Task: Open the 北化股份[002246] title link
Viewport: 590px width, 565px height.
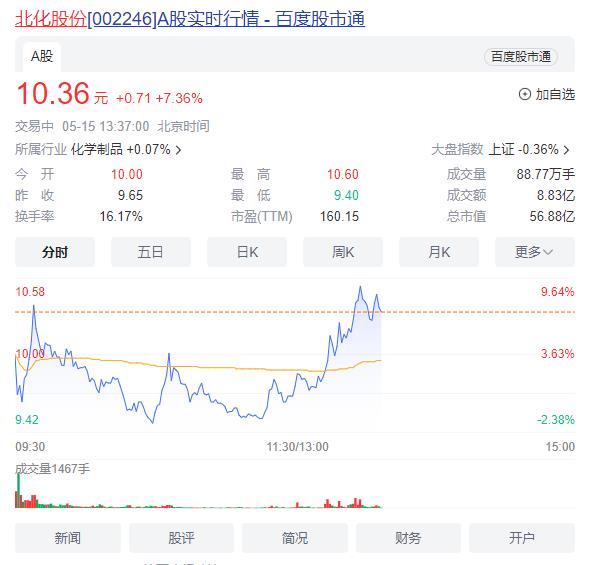Action: pyautogui.click(x=190, y=18)
